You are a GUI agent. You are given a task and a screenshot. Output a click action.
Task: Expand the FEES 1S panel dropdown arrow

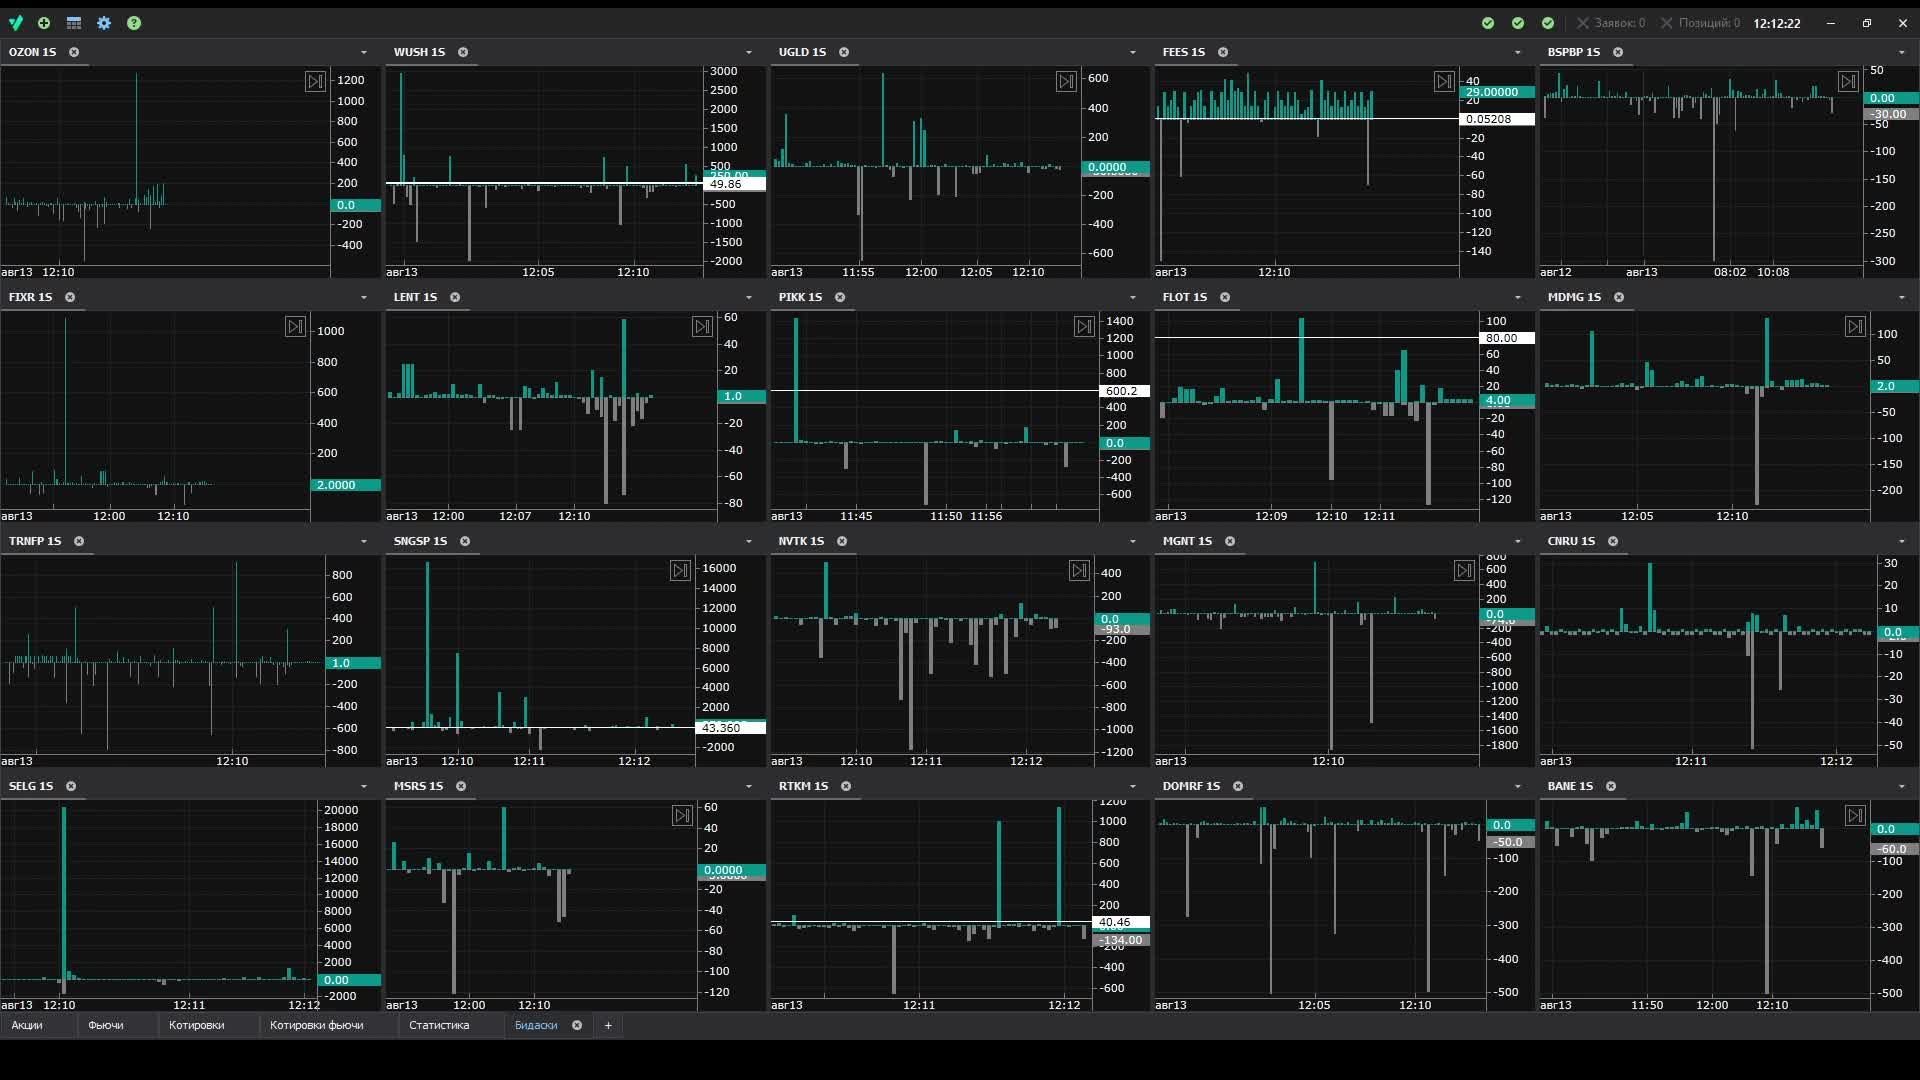(1518, 52)
